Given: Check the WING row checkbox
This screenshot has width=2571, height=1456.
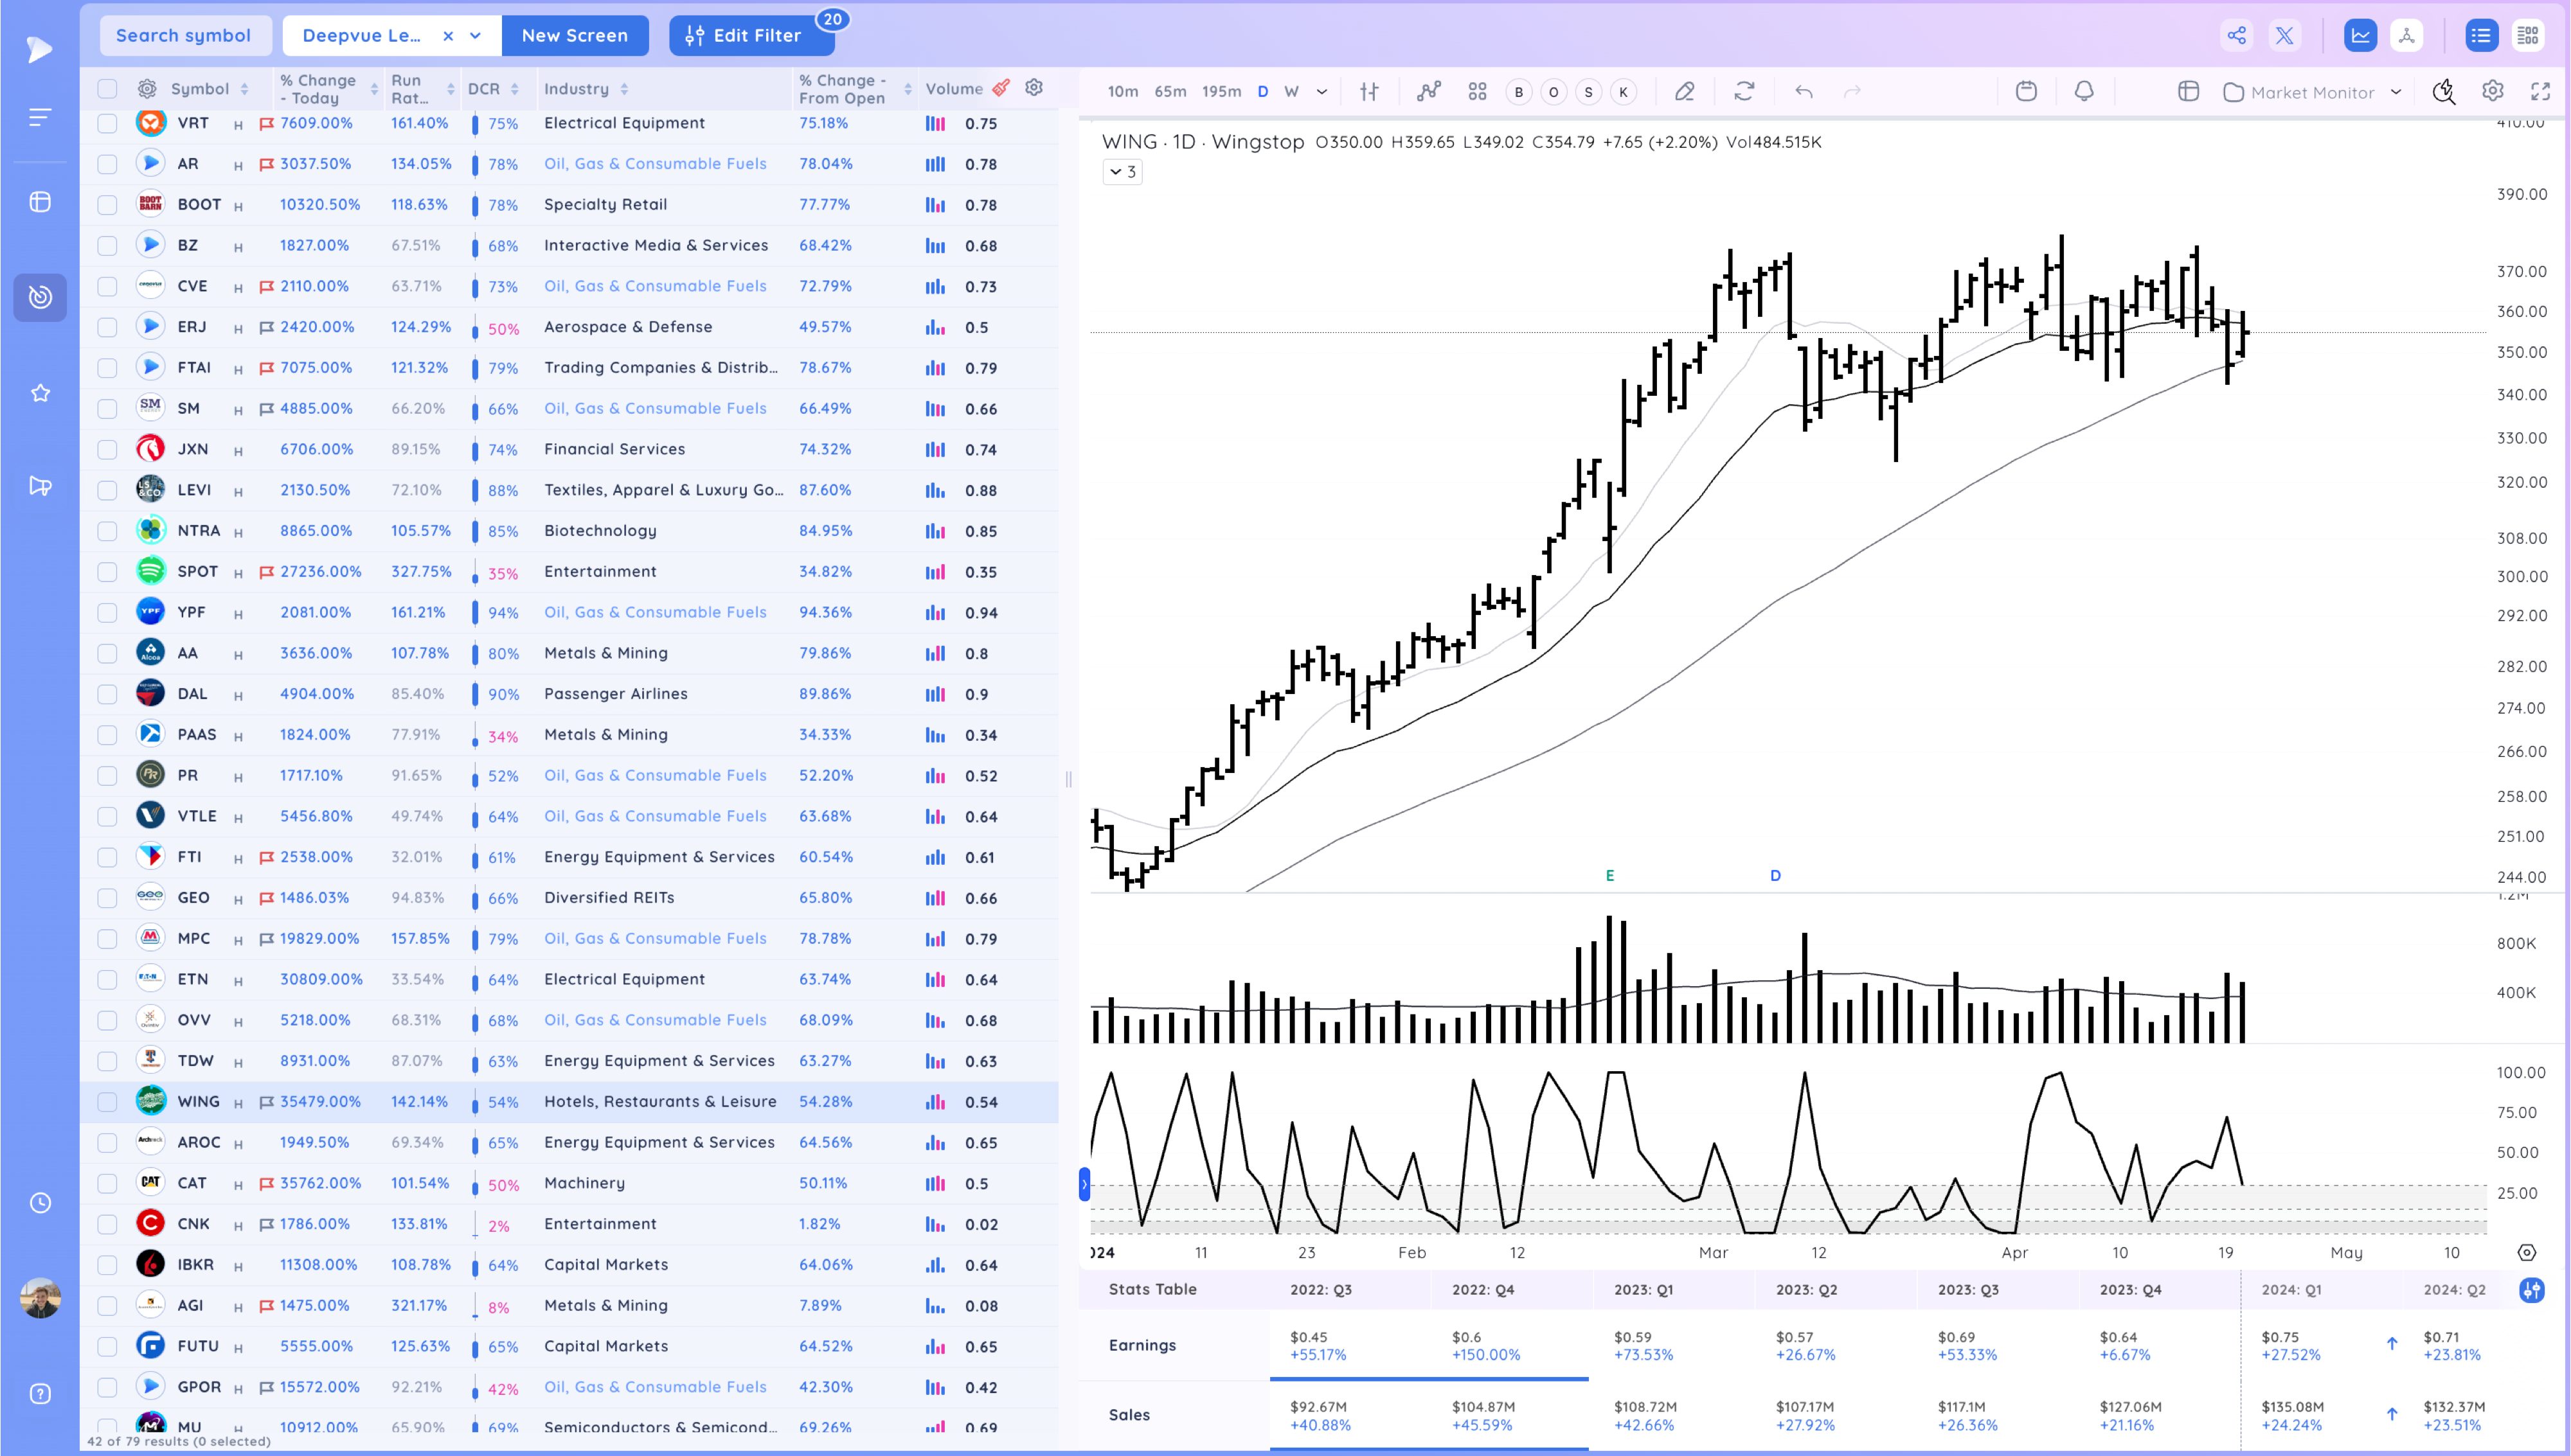Looking at the screenshot, I should point(107,1102).
